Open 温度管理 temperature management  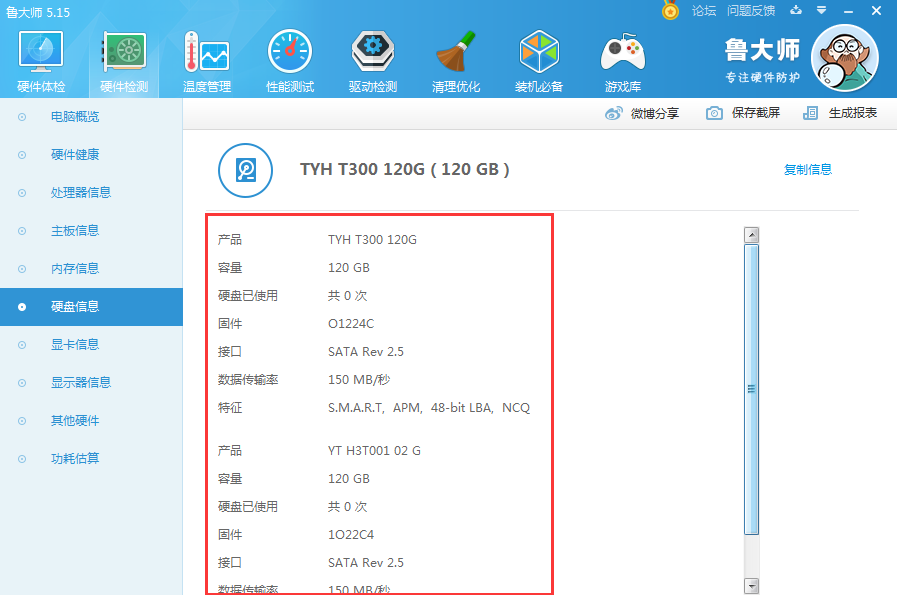[207, 61]
